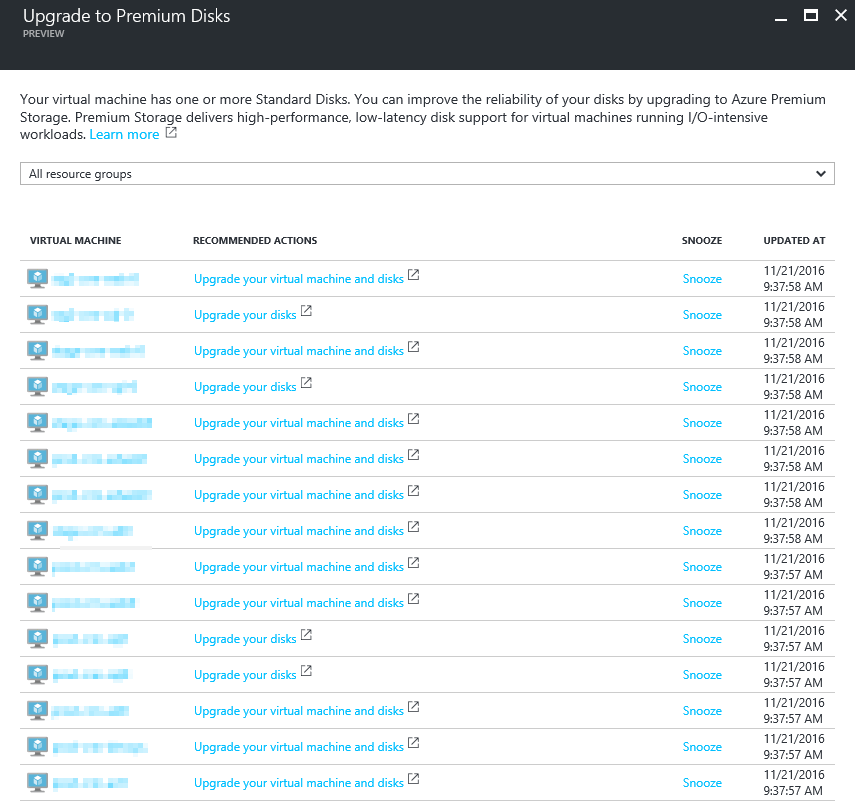Close the Upgrade to Premium Disks blade
The width and height of the screenshot is (855, 811).
click(841, 15)
